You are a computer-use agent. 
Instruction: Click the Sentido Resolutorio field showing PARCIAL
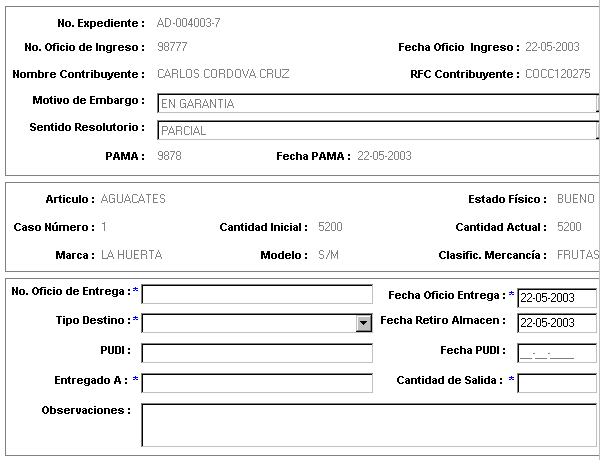point(378,130)
